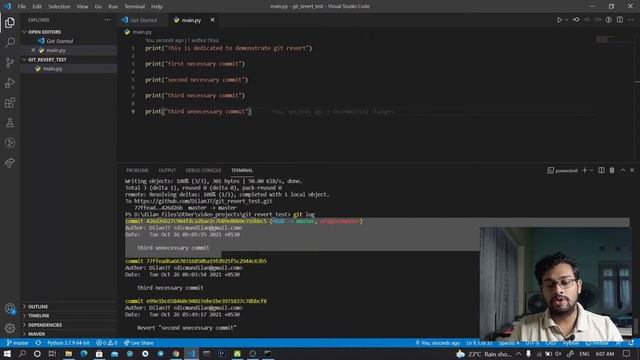The width and height of the screenshot is (640, 360).
Task: Open the split editor right icon
Action: coord(620,20)
